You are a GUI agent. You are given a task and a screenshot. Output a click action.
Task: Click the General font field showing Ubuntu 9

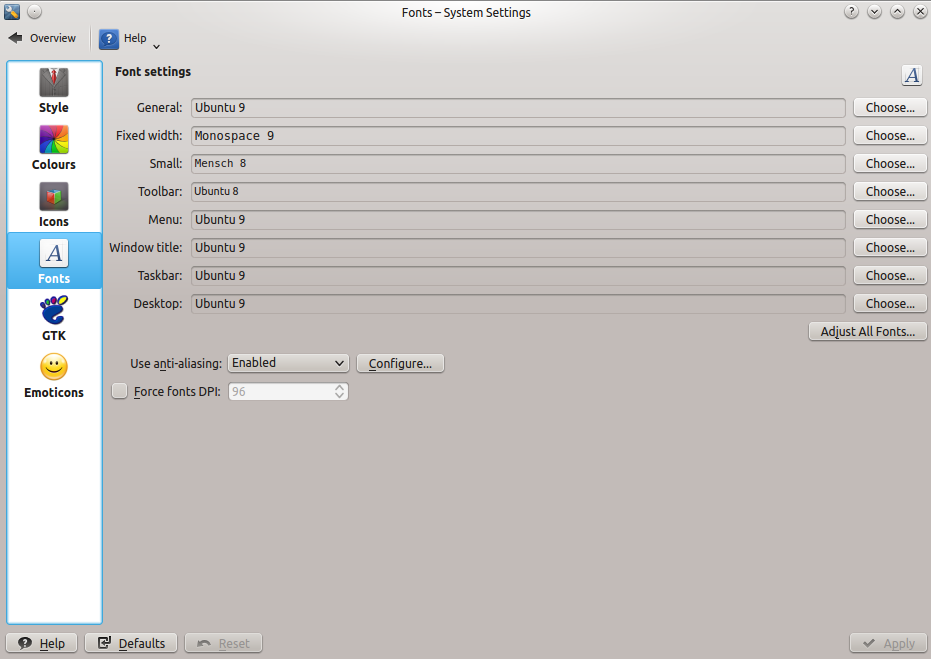[x=518, y=107]
